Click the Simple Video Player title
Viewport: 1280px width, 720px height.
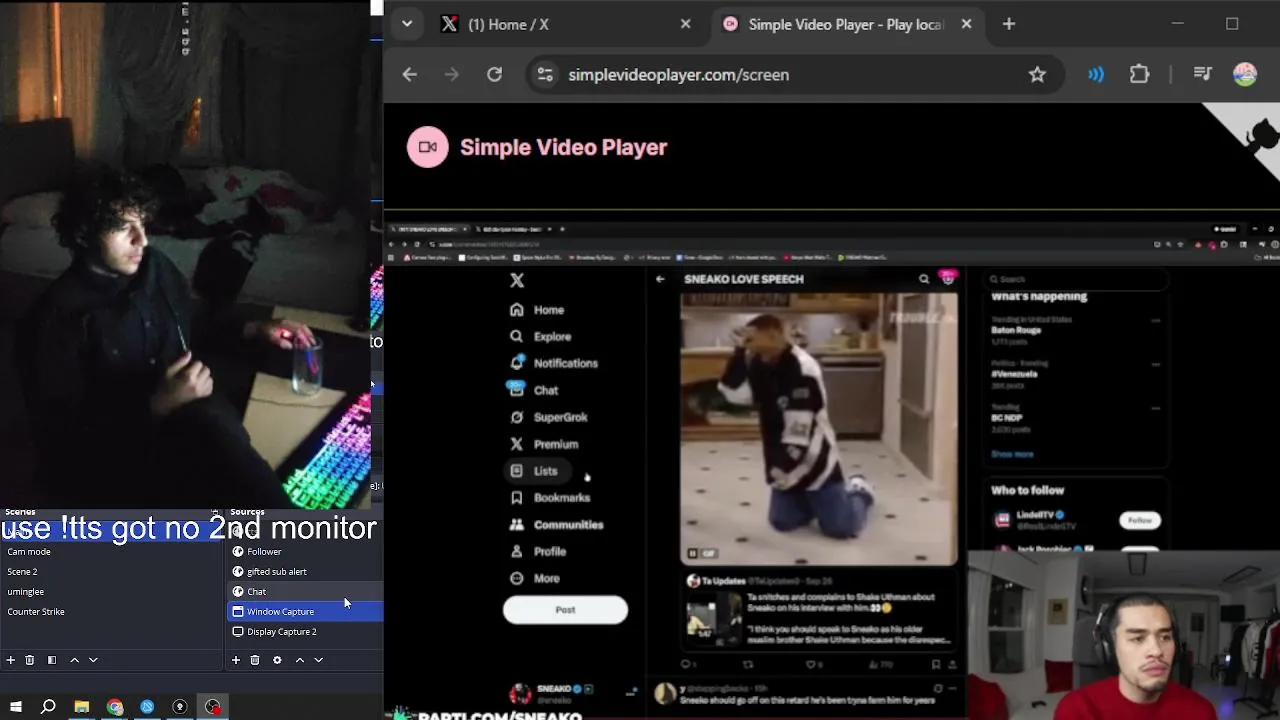click(x=563, y=147)
